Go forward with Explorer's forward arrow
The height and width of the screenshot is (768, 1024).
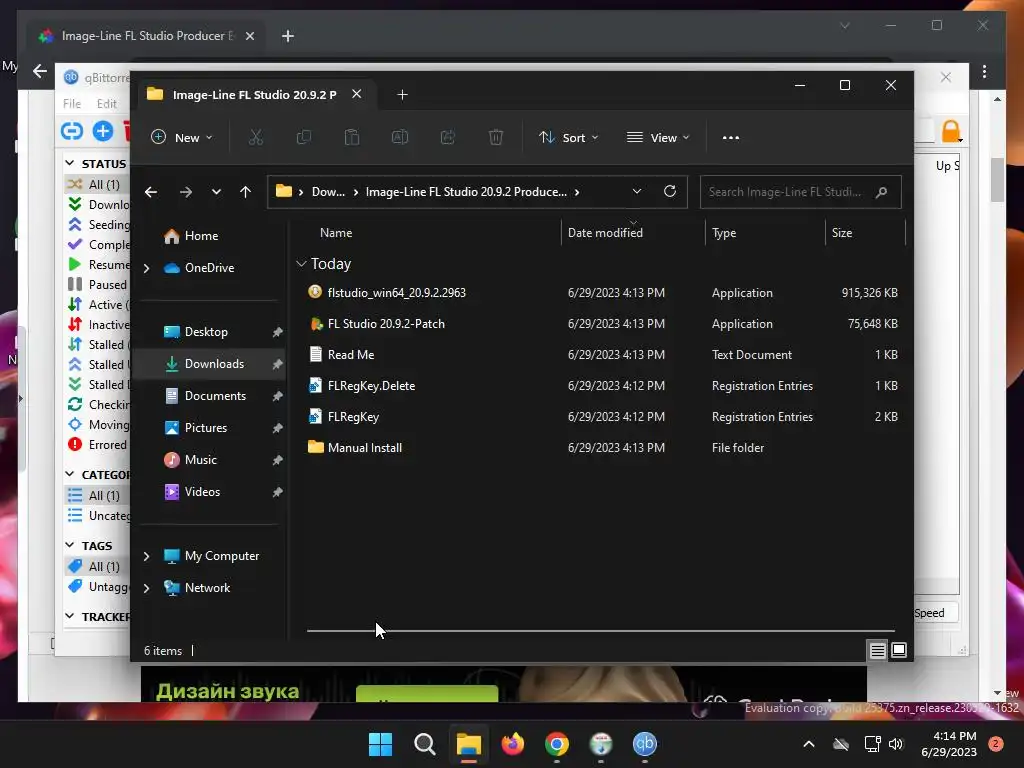coord(185,192)
